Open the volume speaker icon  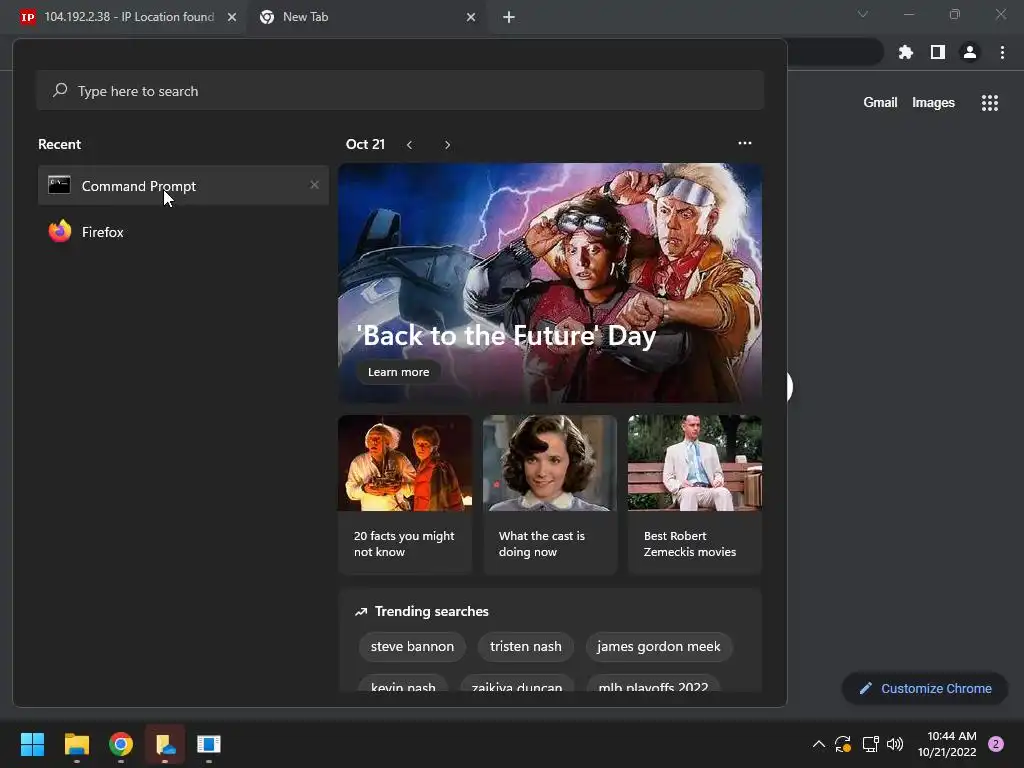point(895,744)
